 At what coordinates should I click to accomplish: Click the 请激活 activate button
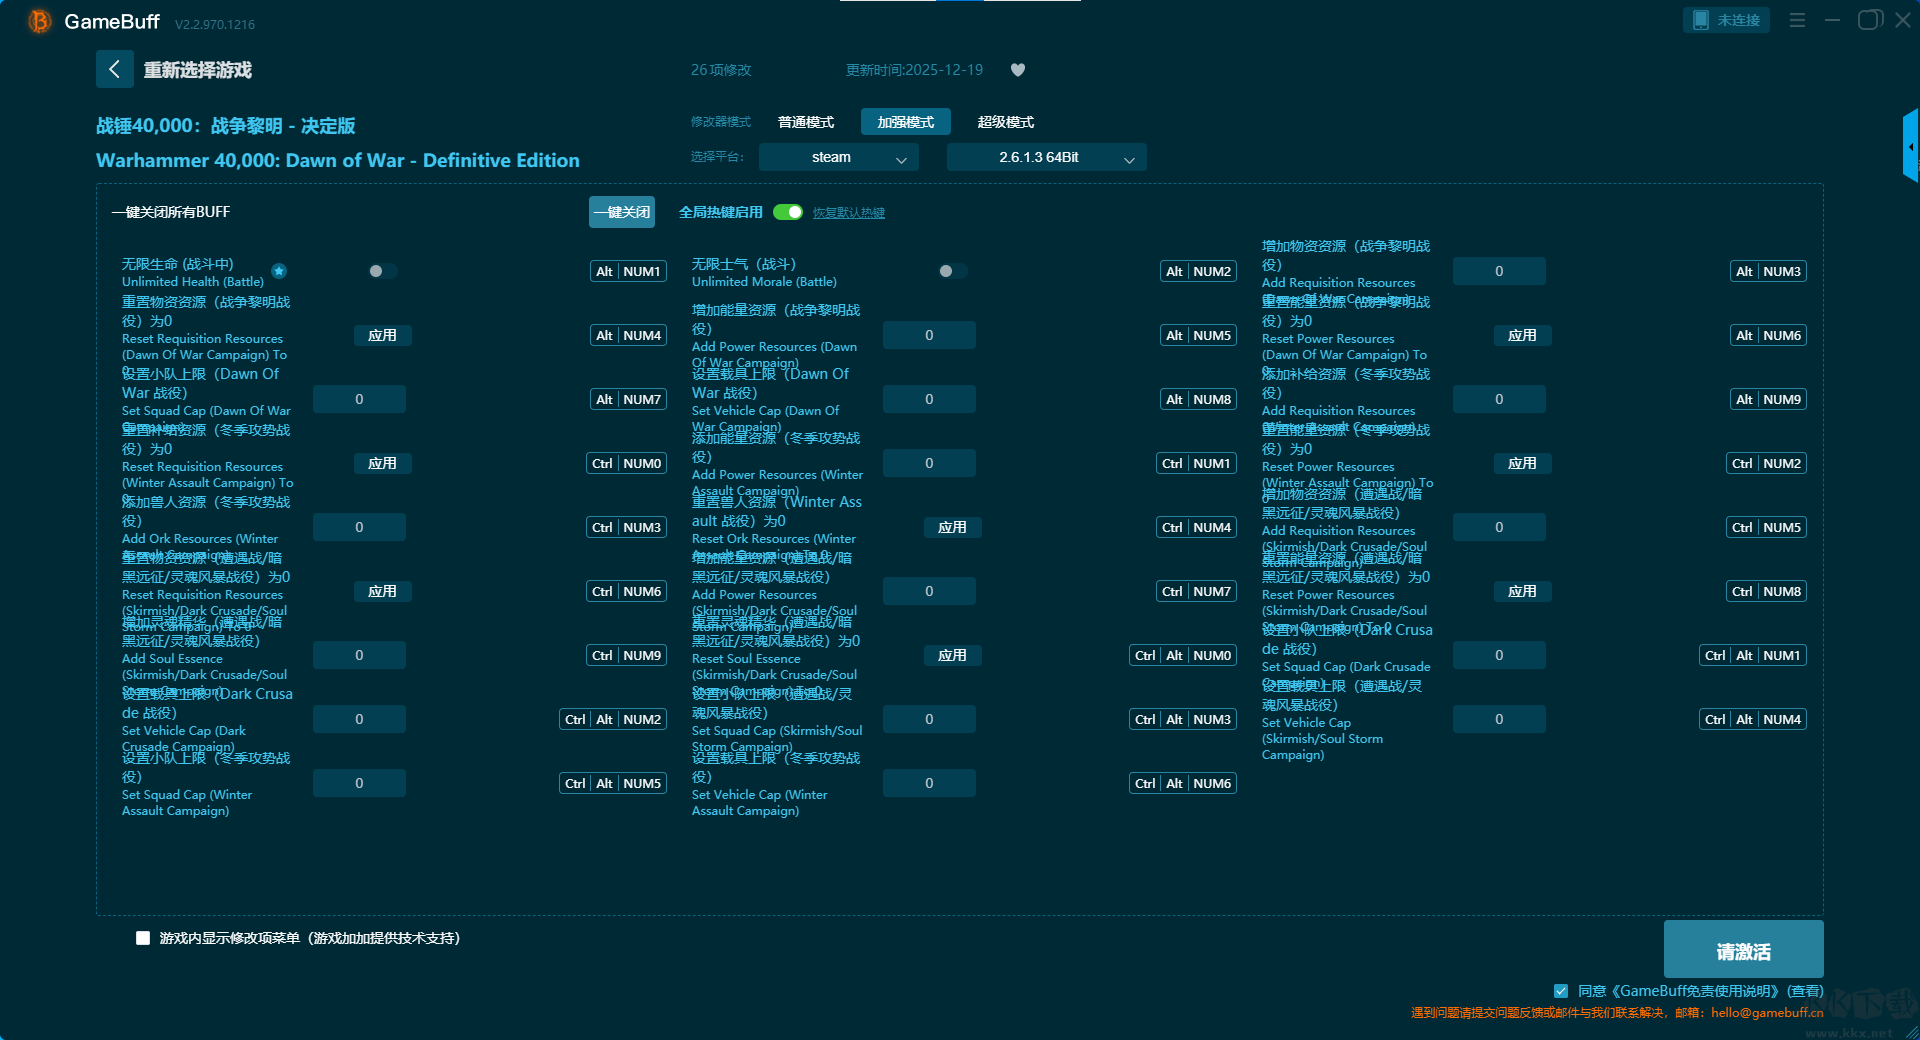[x=1743, y=950]
